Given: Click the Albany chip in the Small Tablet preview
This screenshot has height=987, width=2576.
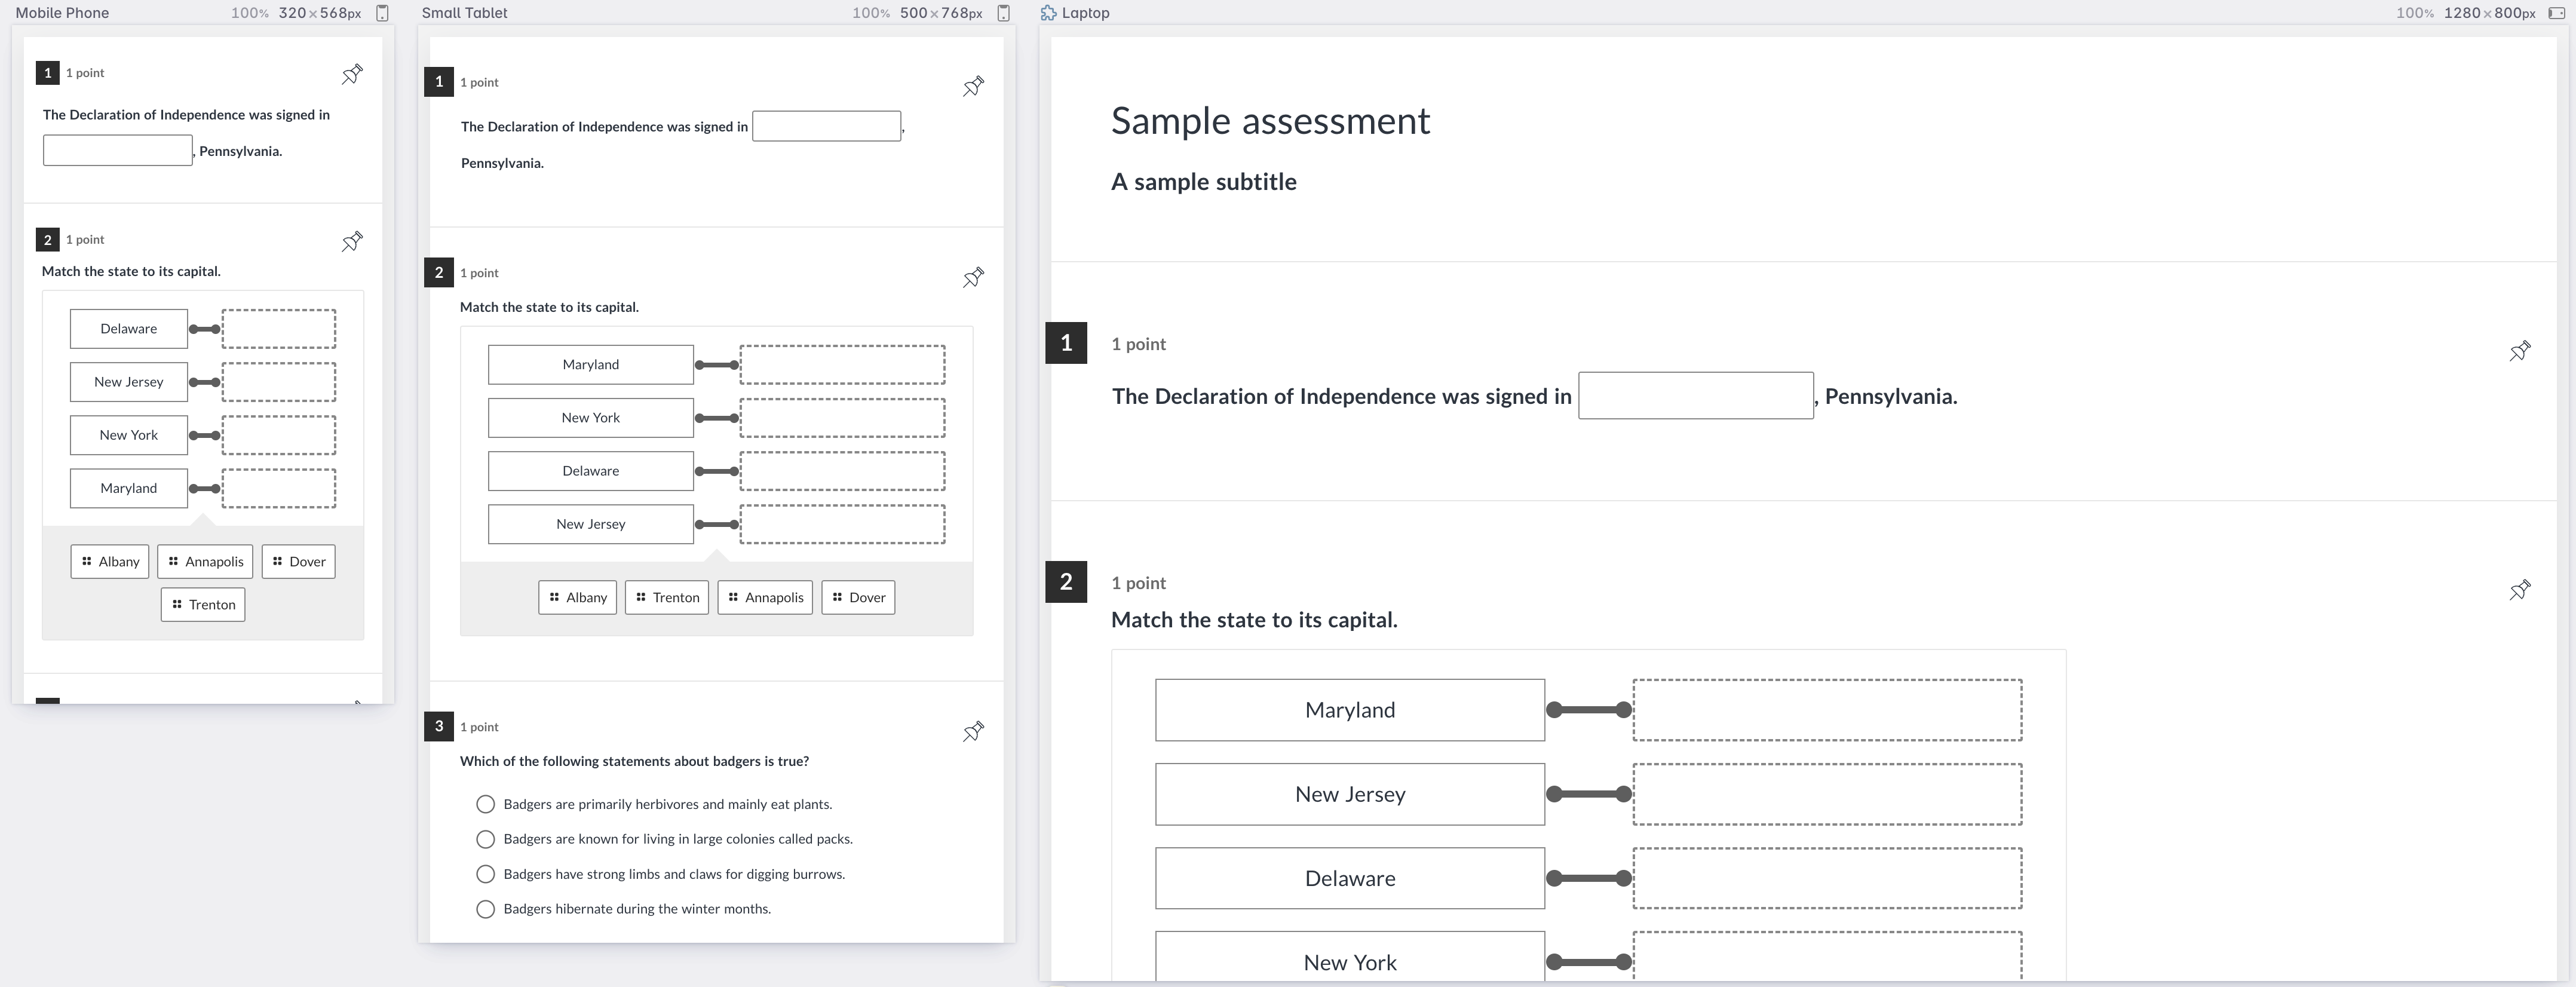Looking at the screenshot, I should click(578, 597).
